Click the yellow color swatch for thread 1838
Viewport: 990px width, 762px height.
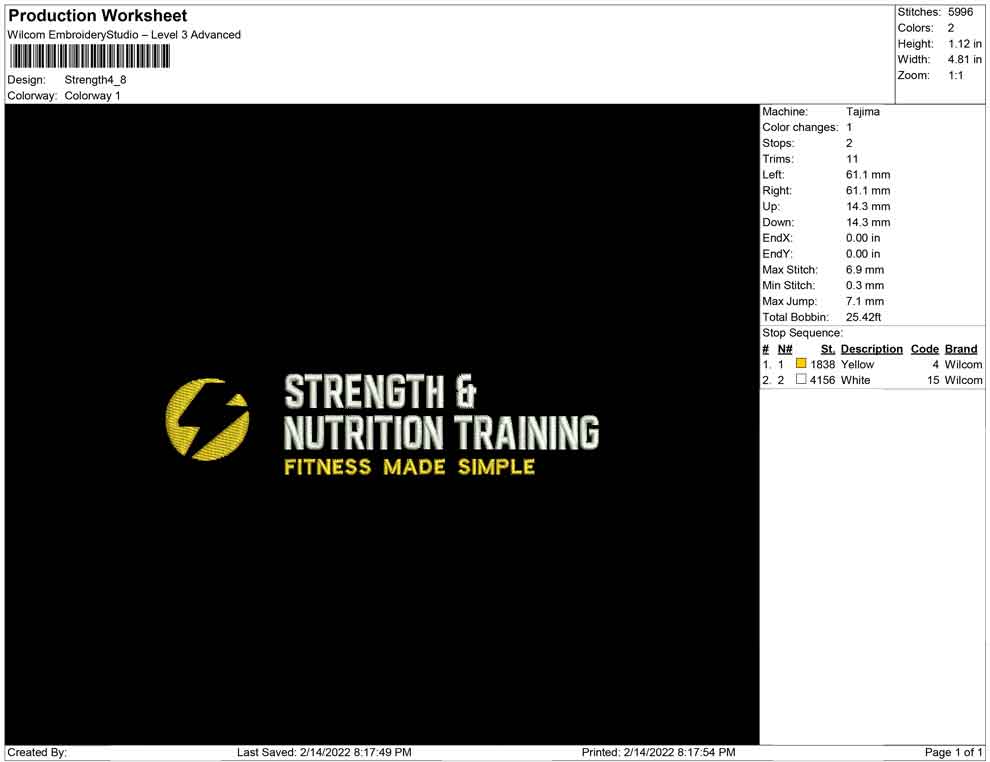click(x=800, y=364)
